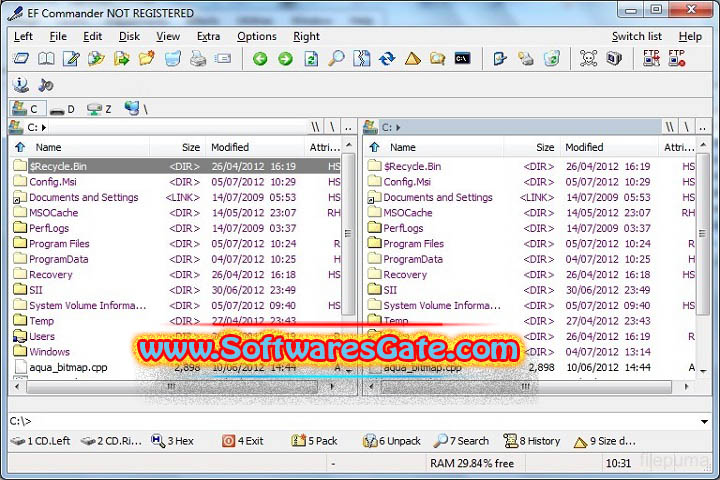This screenshot has width=720, height=480.
Task: Open the Switch list menu
Action: (x=636, y=36)
